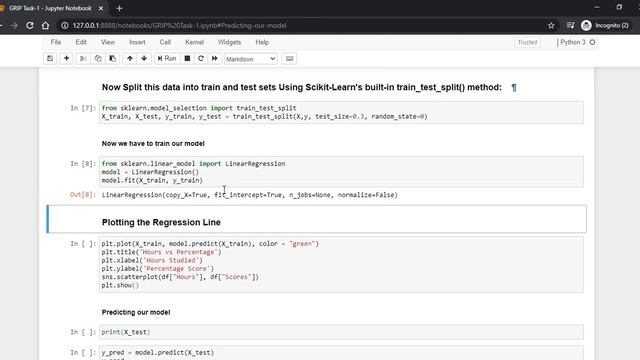Restart kernel and run all cells icon
The width and height of the screenshot is (640, 360).
(x=215, y=59)
